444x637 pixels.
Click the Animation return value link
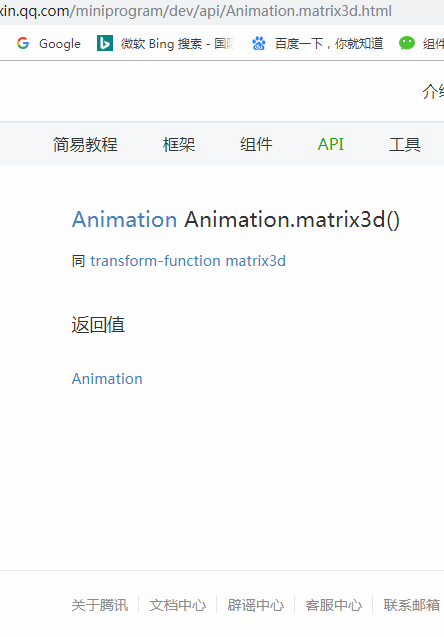[107, 379]
